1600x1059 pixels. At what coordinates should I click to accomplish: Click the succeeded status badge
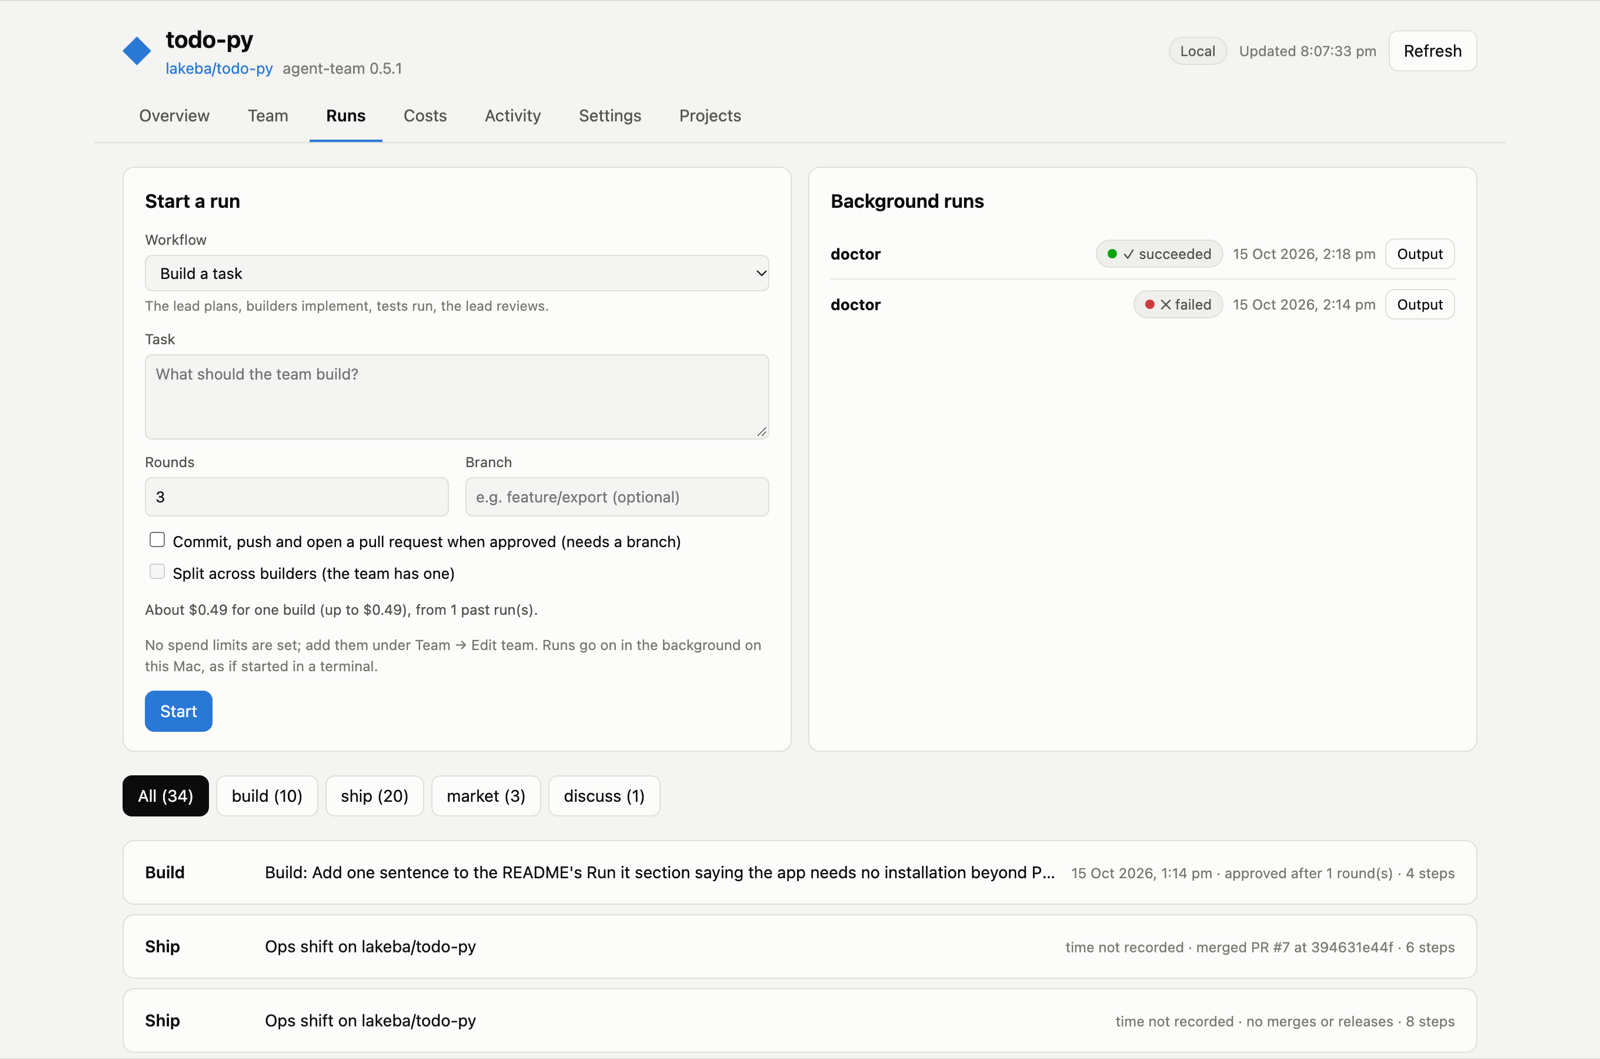point(1159,254)
